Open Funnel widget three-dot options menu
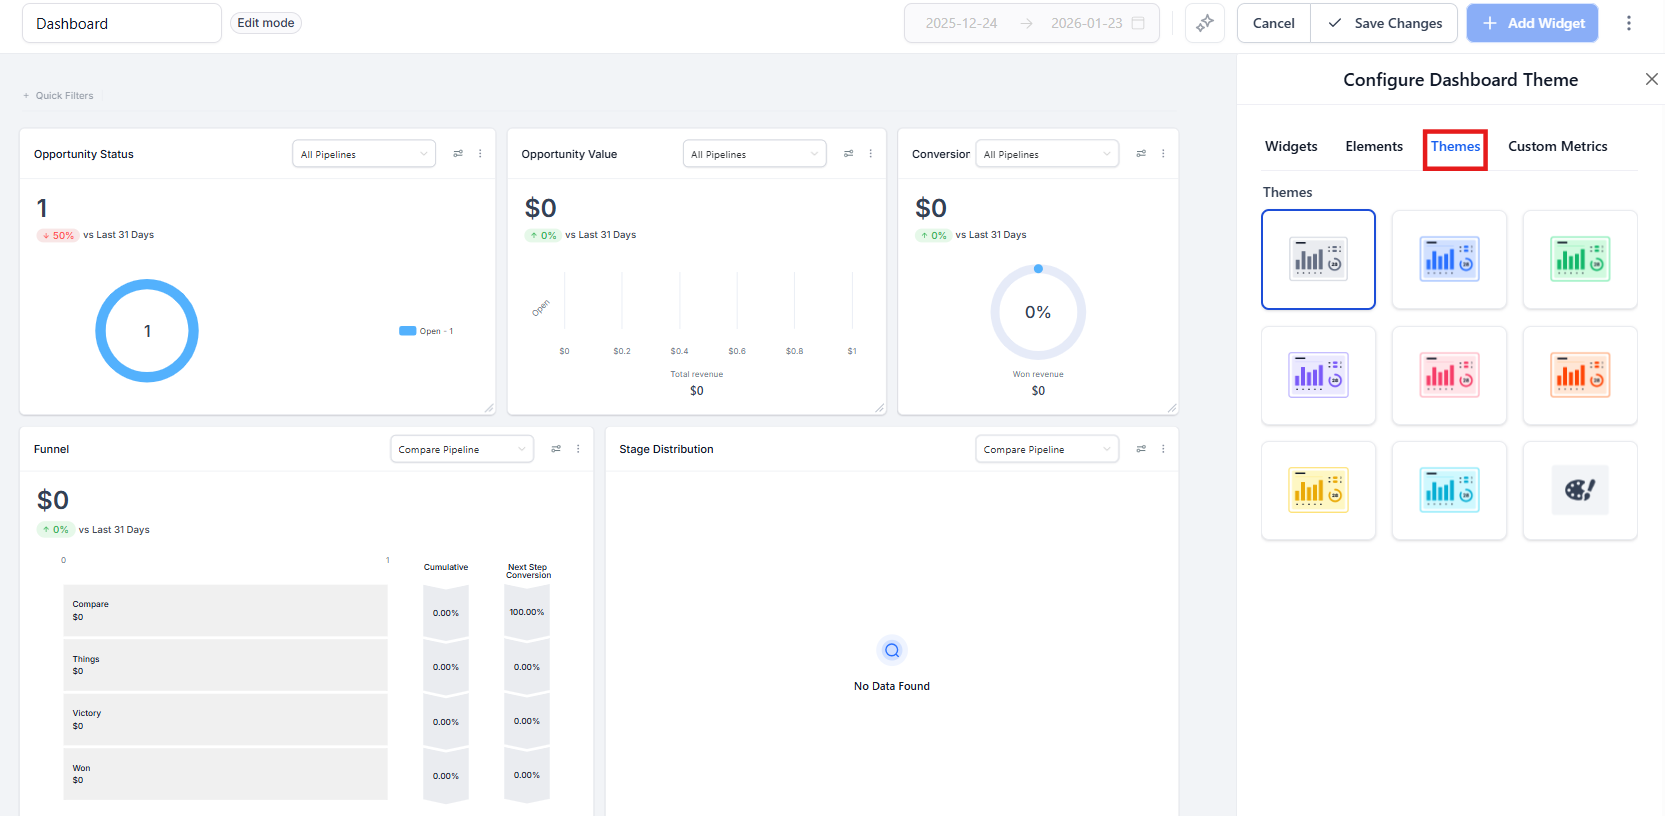This screenshot has width=1665, height=816. click(x=578, y=449)
